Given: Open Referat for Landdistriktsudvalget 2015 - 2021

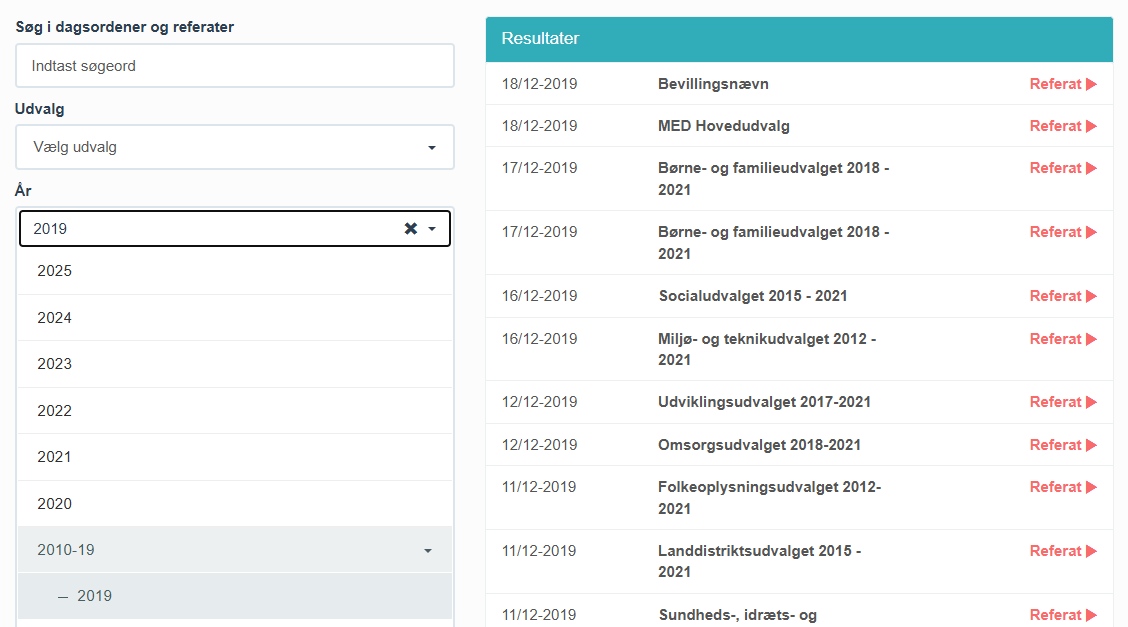Looking at the screenshot, I should click(x=1062, y=551).
